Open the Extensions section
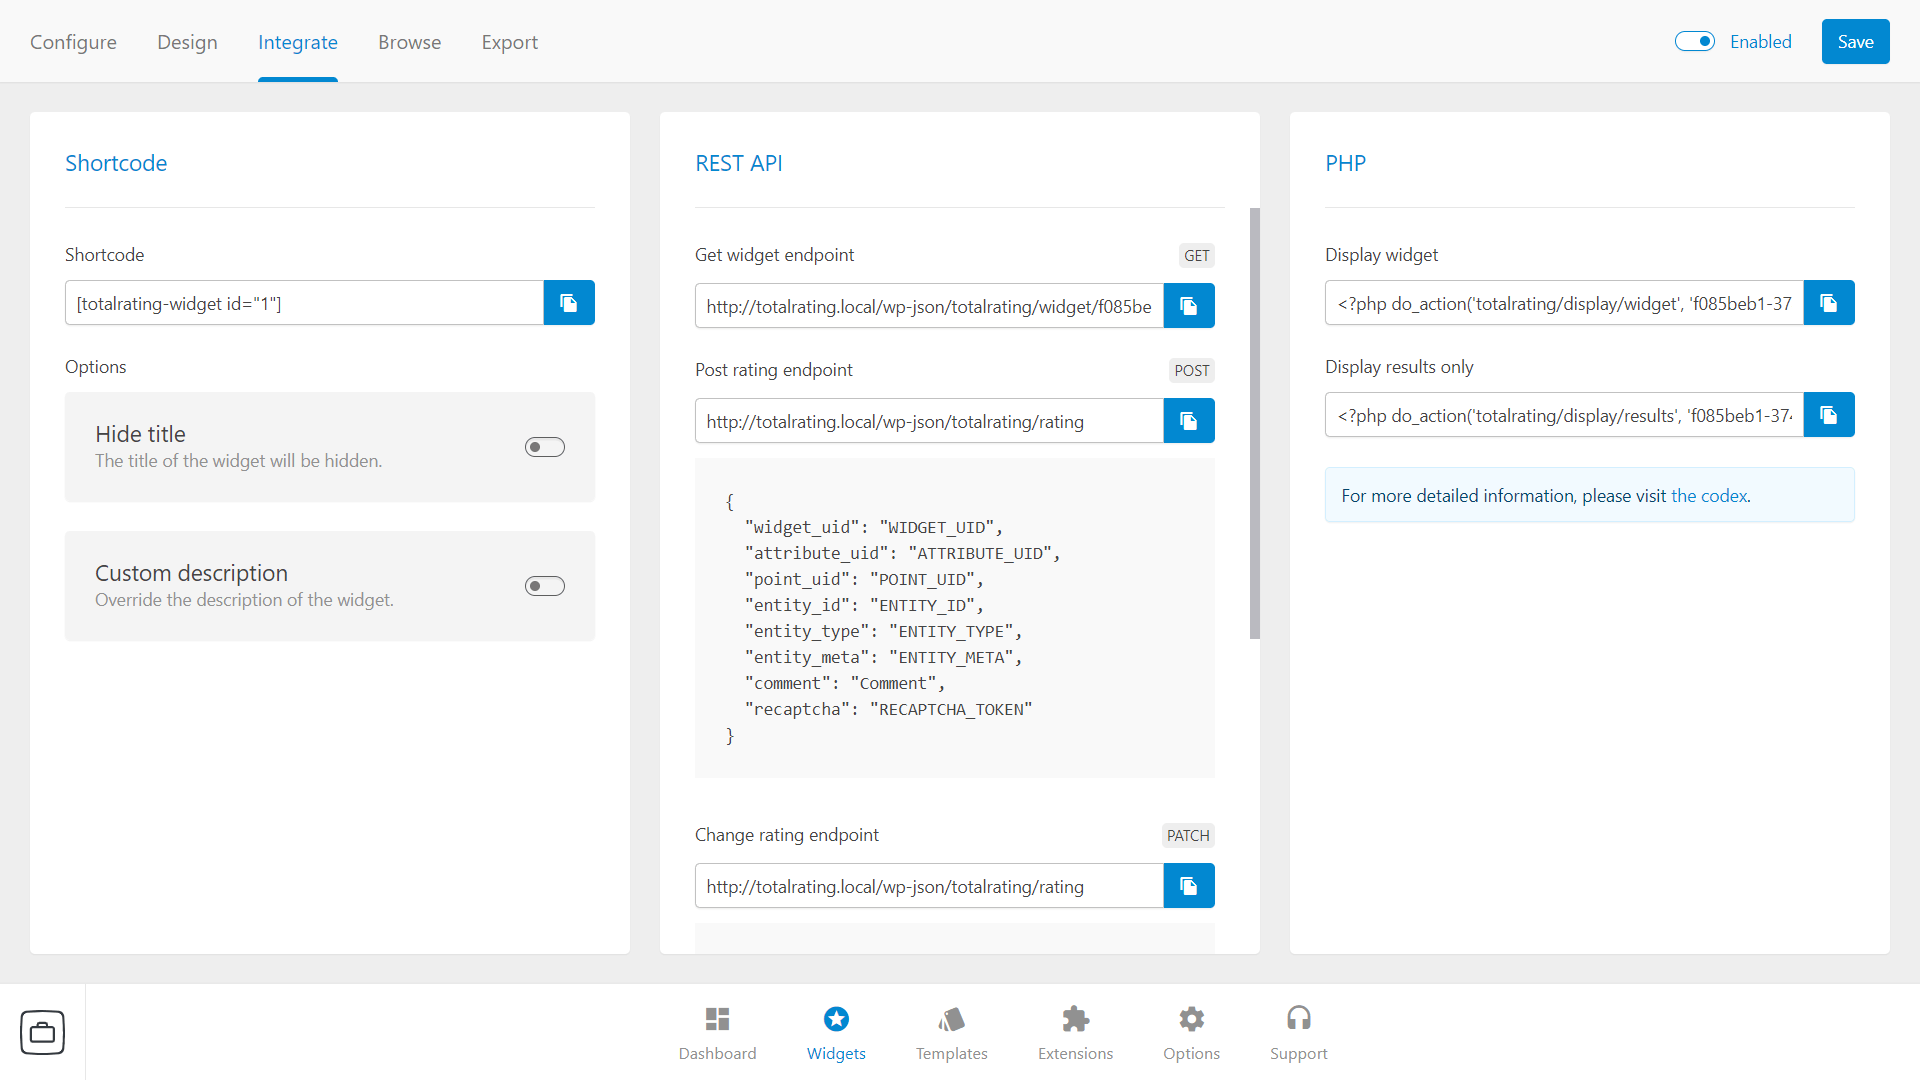Screen dimensions: 1920x1080 click(x=1075, y=1033)
